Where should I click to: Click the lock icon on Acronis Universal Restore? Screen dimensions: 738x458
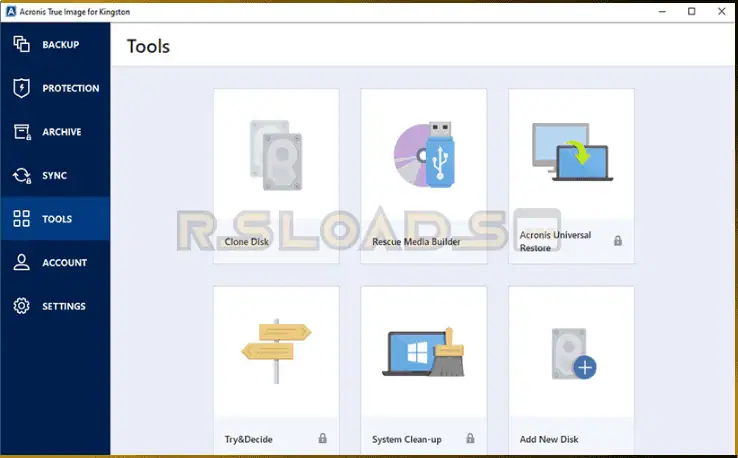point(618,241)
